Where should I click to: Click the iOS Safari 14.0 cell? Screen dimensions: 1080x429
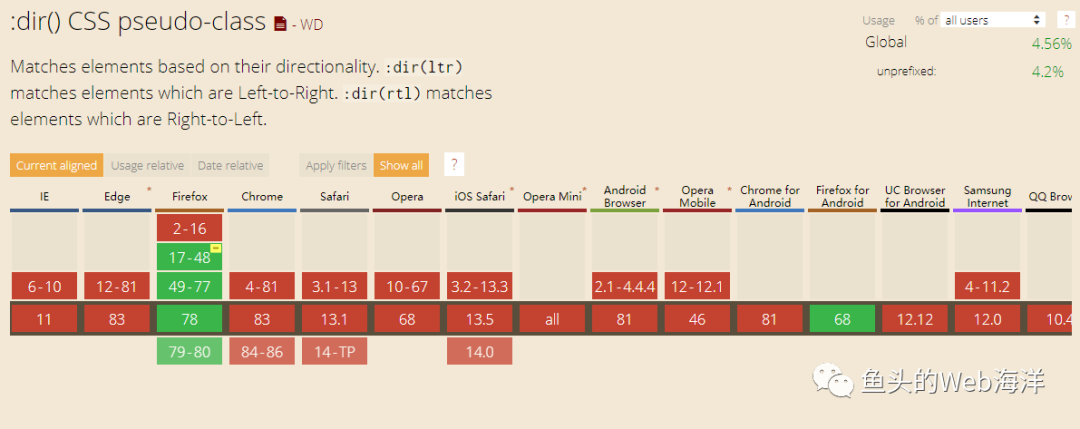pyautogui.click(x=479, y=351)
